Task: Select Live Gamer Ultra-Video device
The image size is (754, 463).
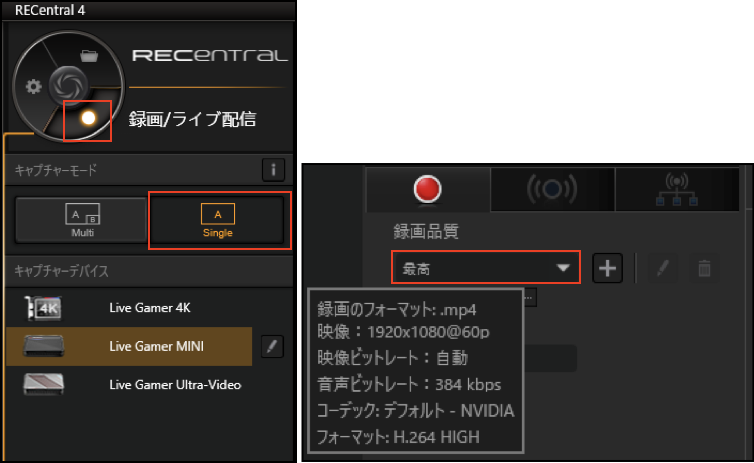Action: click(x=129, y=385)
